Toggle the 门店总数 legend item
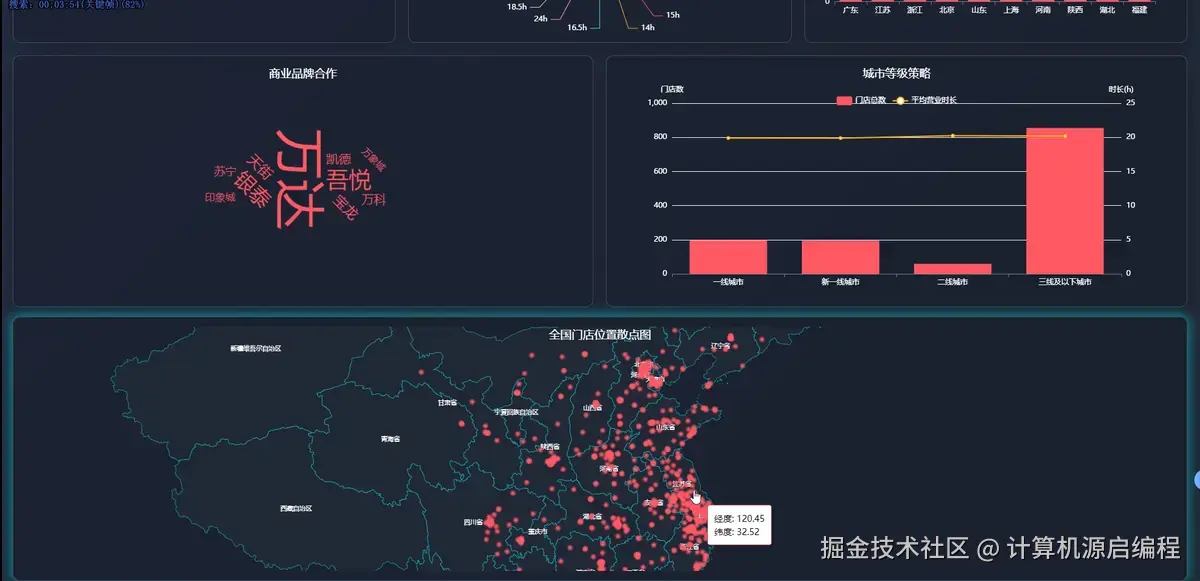 coord(861,100)
